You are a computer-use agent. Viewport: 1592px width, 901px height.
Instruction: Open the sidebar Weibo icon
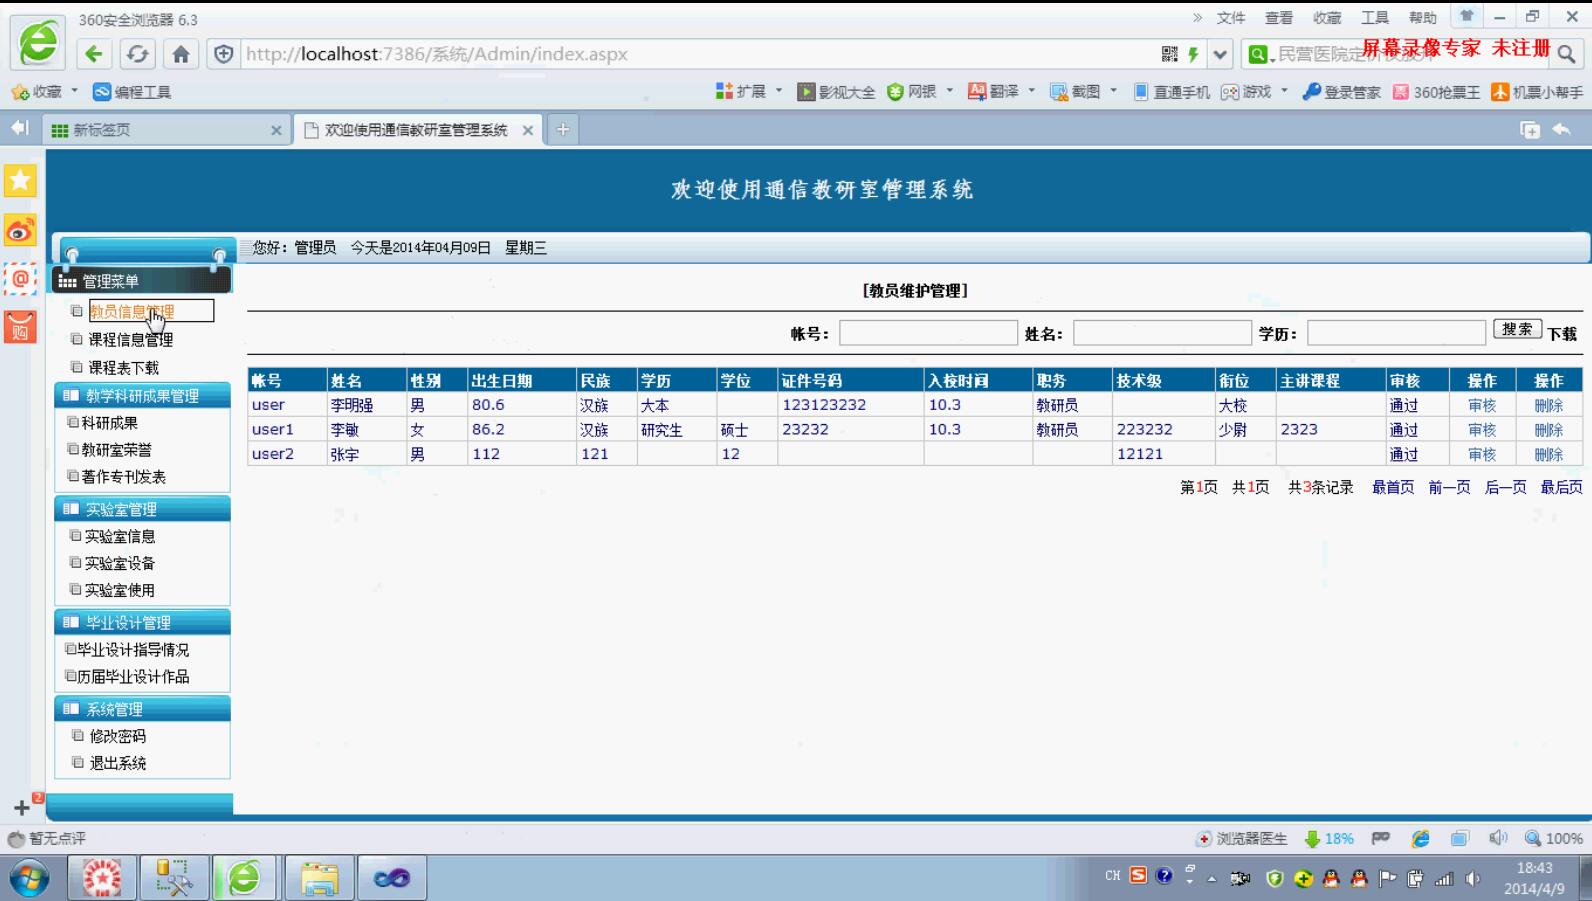[20, 230]
